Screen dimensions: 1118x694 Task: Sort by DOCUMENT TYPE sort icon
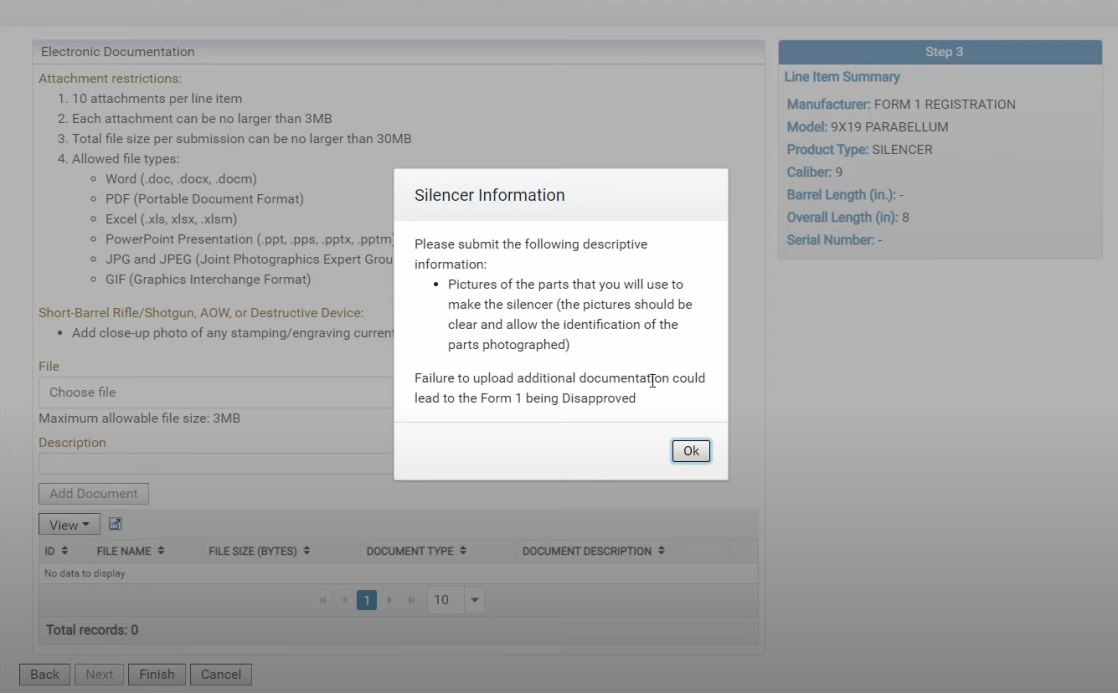[463, 551]
